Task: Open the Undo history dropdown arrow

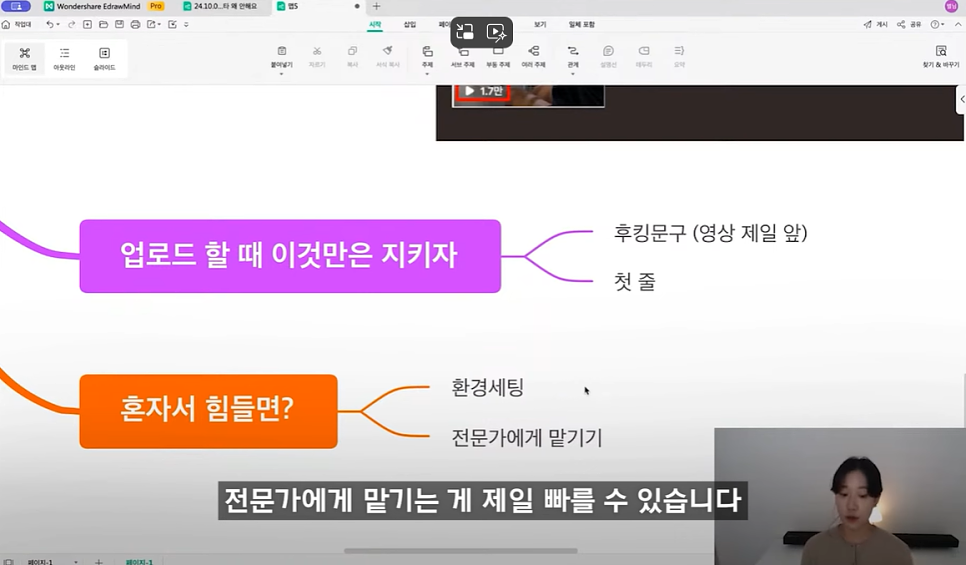Action: (x=58, y=25)
